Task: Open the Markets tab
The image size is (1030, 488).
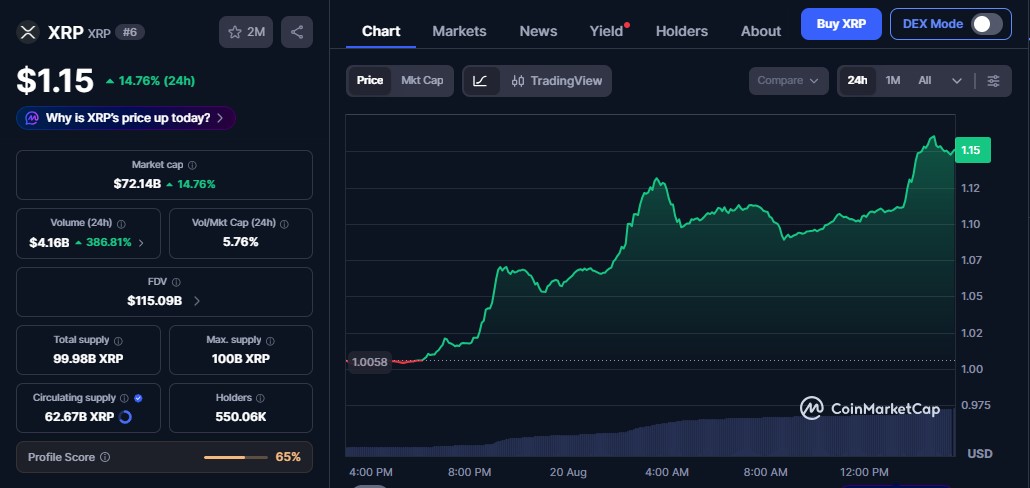Action: (x=459, y=31)
